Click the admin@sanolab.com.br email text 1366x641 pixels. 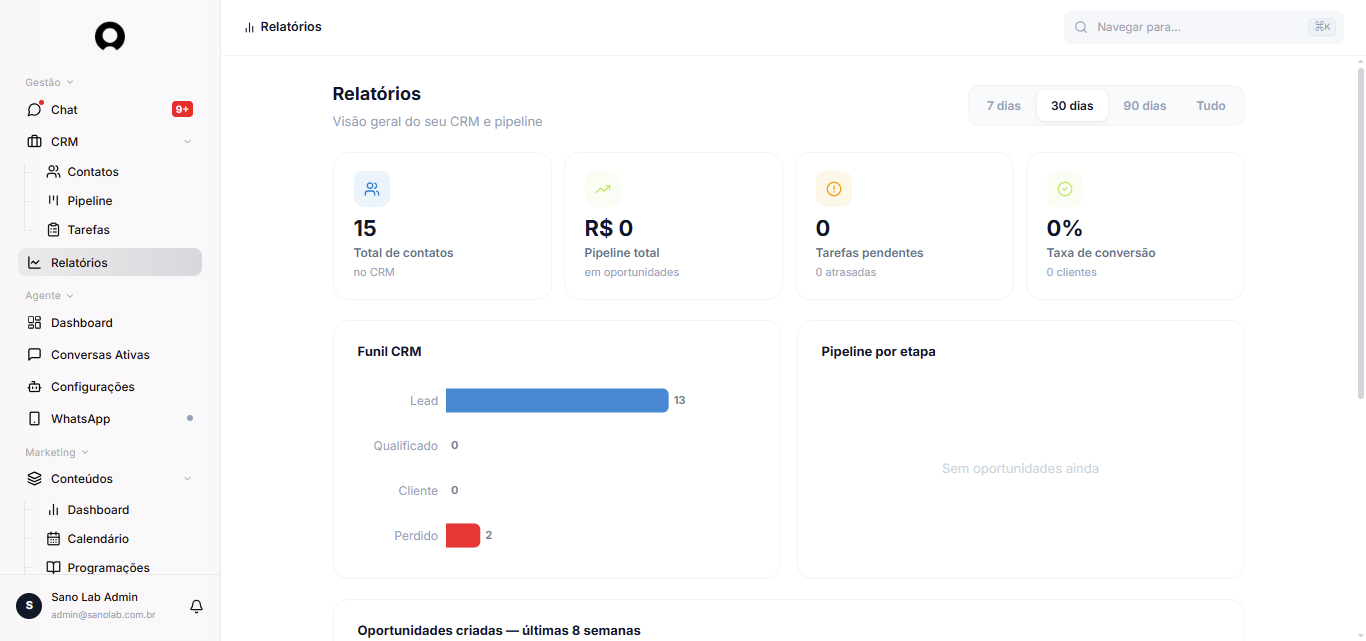click(x=103, y=614)
